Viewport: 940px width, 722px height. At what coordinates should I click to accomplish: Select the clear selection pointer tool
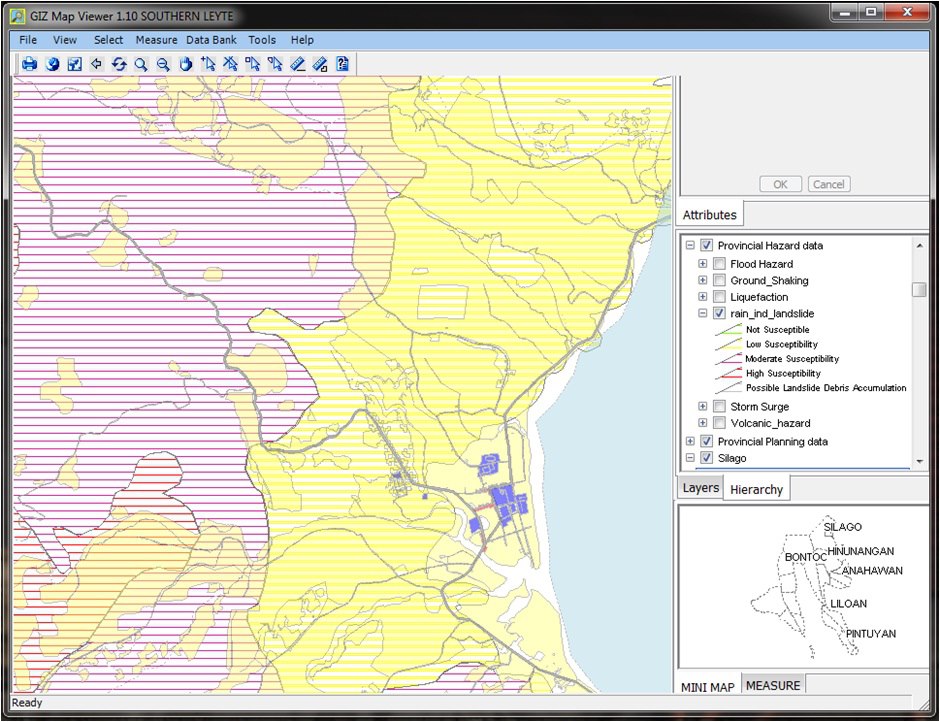tap(230, 64)
